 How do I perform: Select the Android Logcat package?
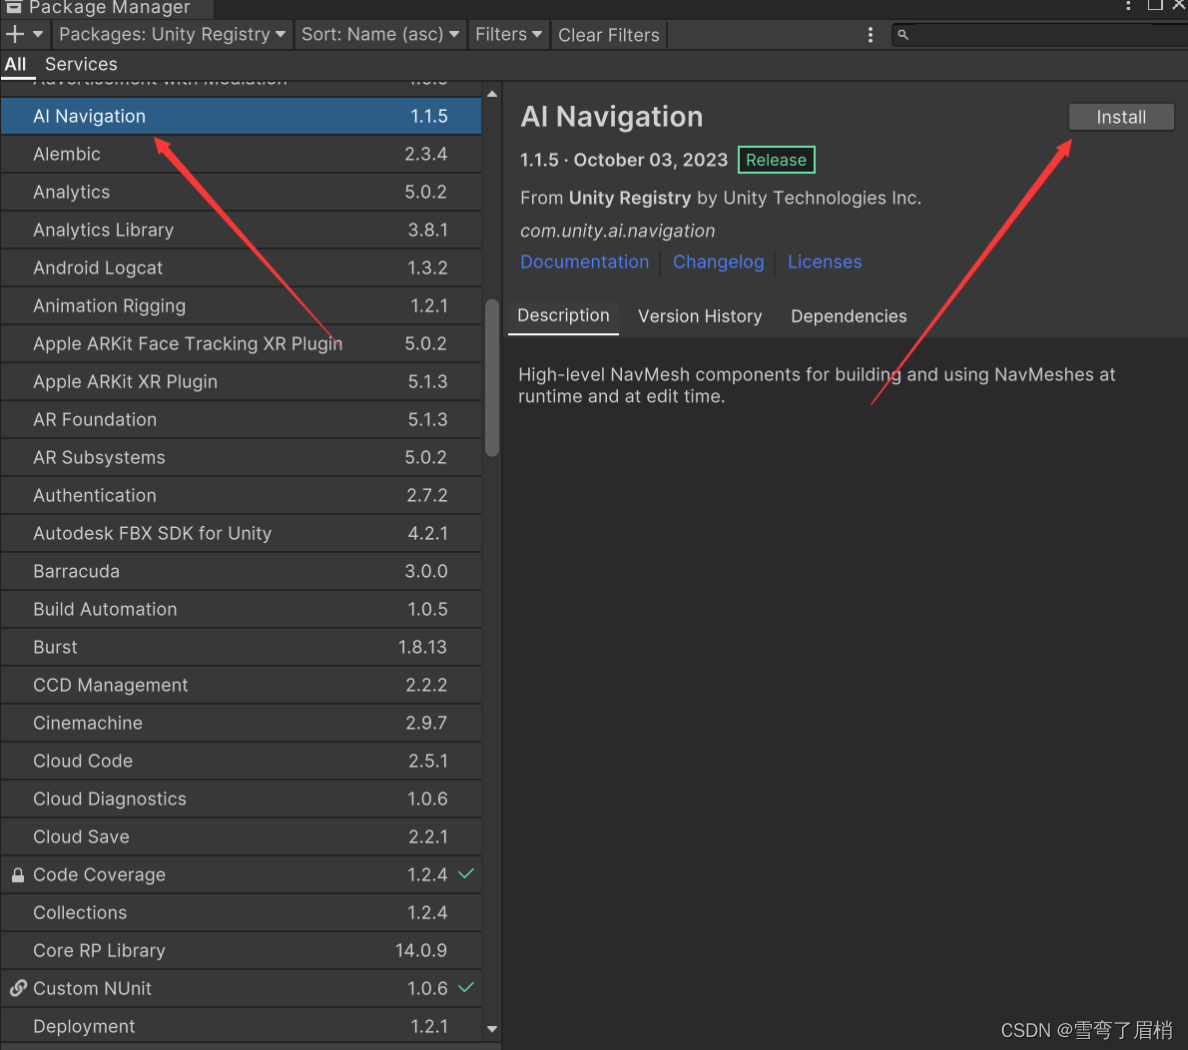(241, 267)
